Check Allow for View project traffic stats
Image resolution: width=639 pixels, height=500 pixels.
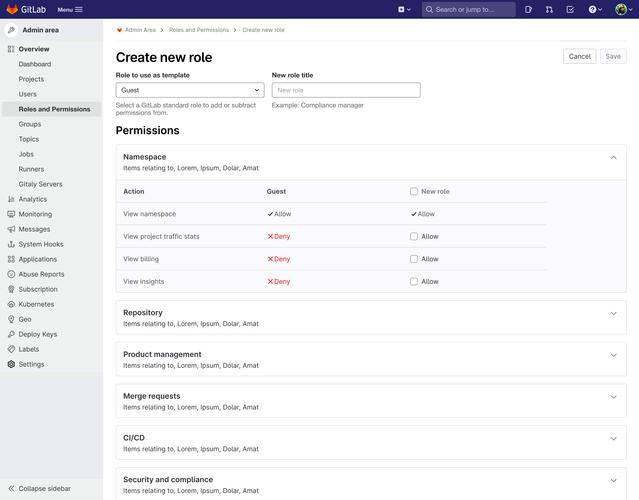(414, 236)
